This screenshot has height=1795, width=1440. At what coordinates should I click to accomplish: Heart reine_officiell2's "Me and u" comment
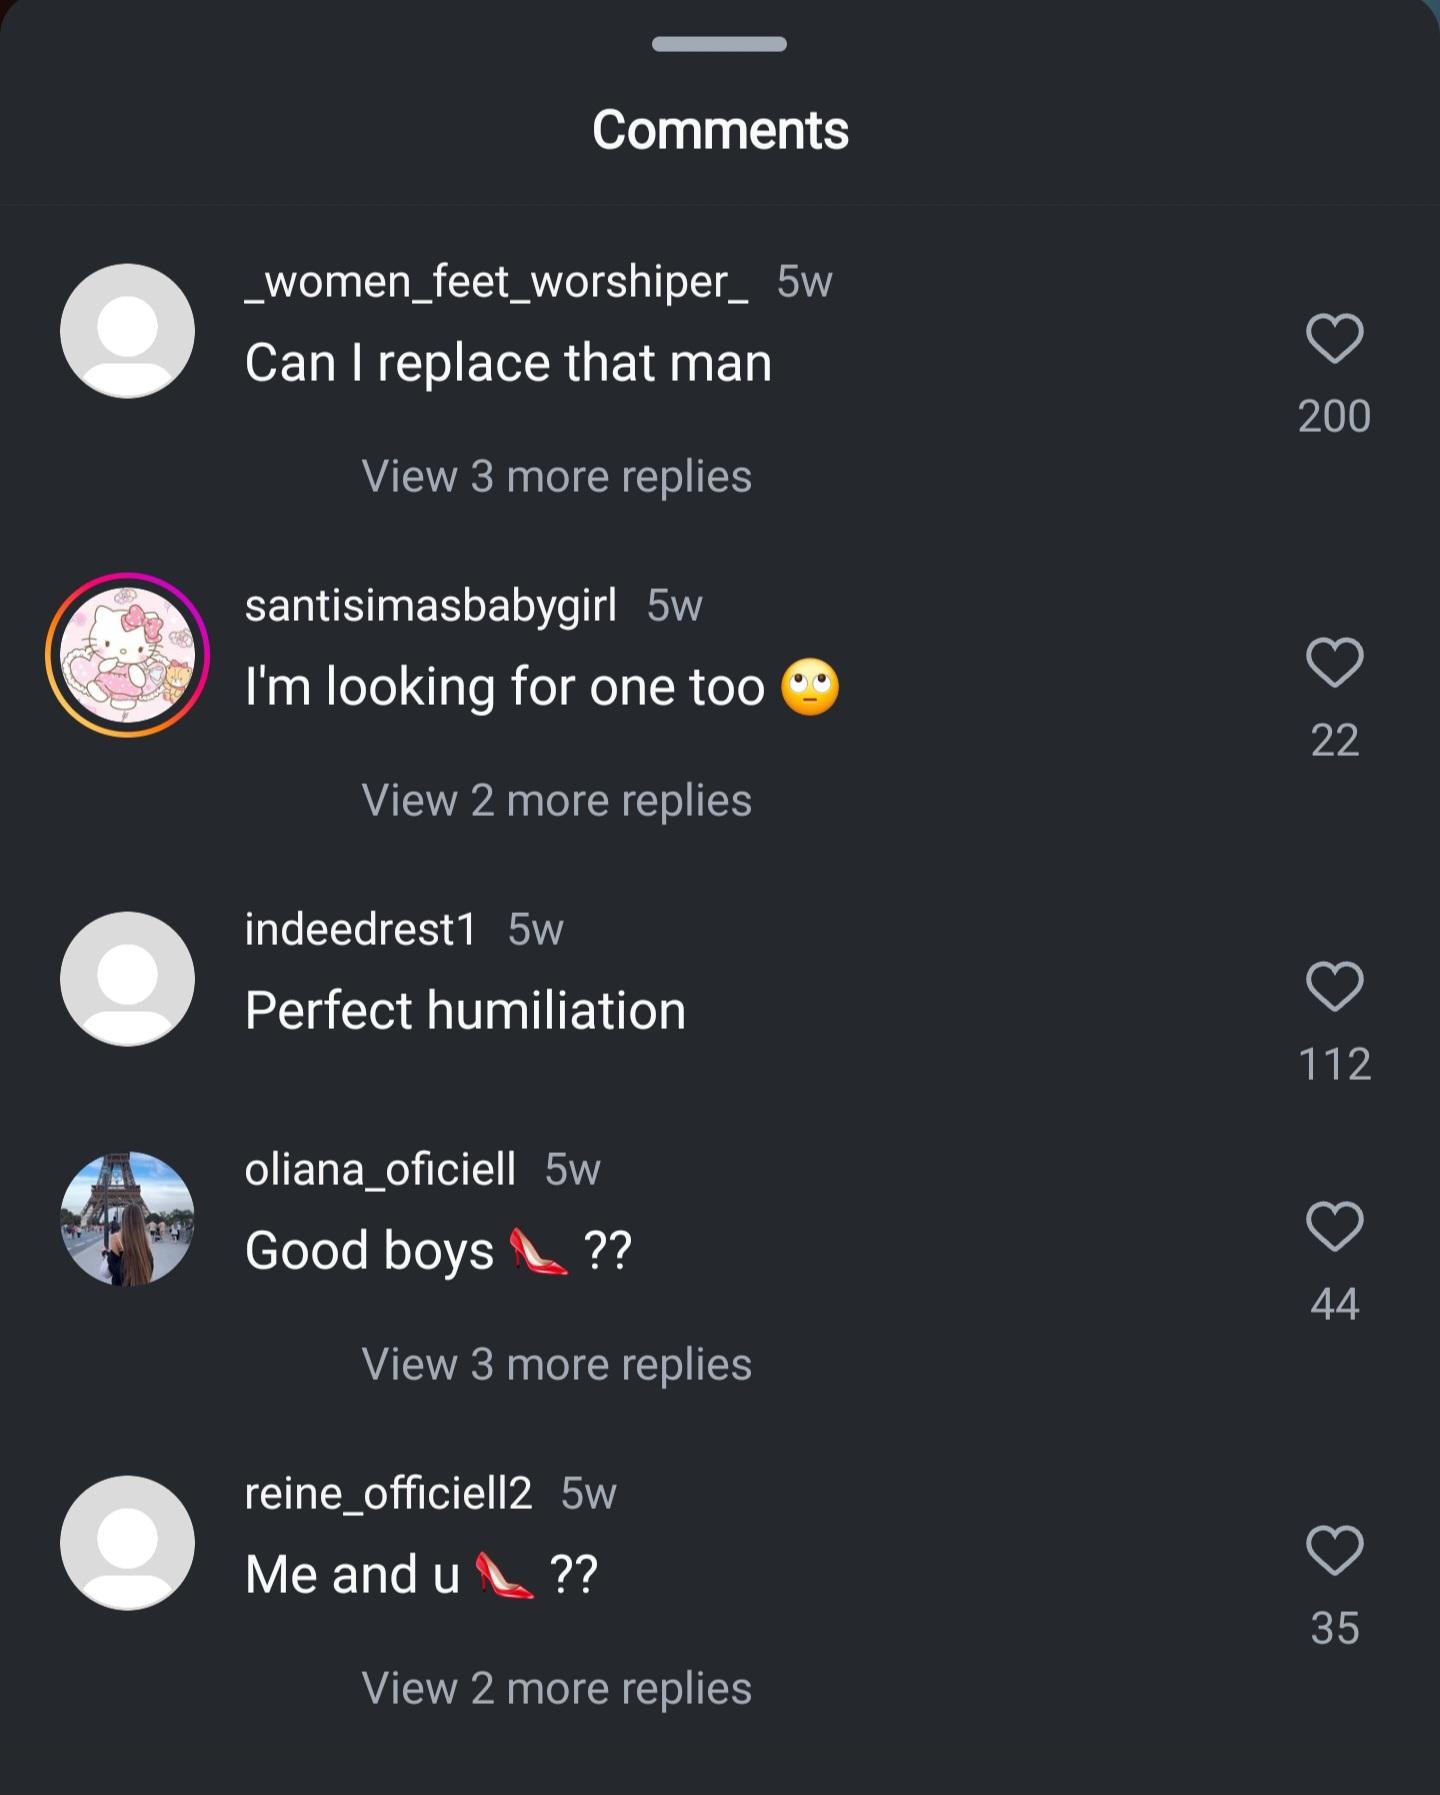pyautogui.click(x=1334, y=1550)
